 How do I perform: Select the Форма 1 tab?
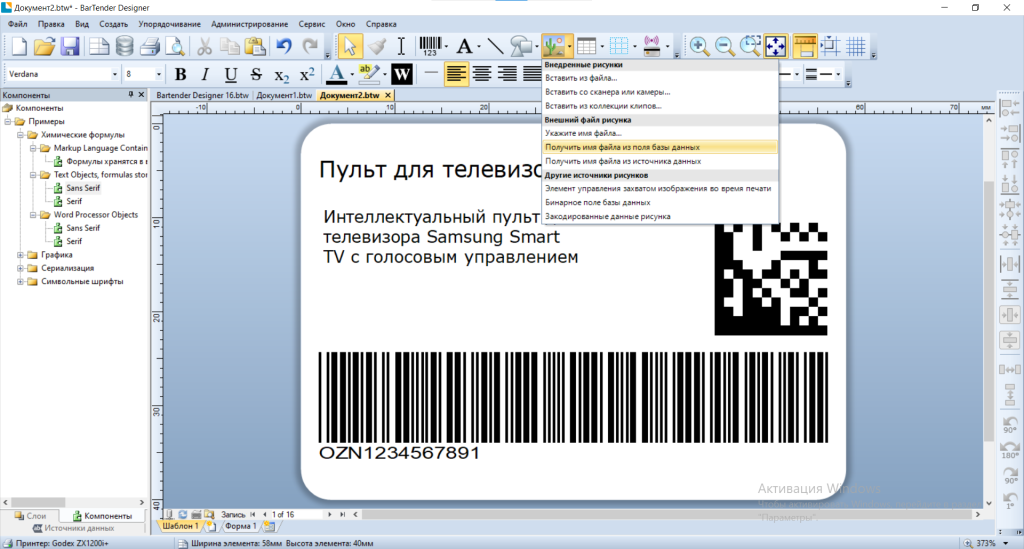(241, 526)
